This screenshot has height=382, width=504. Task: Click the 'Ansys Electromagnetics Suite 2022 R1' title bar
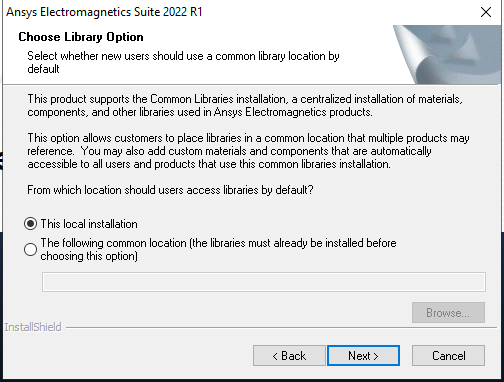pos(104,12)
